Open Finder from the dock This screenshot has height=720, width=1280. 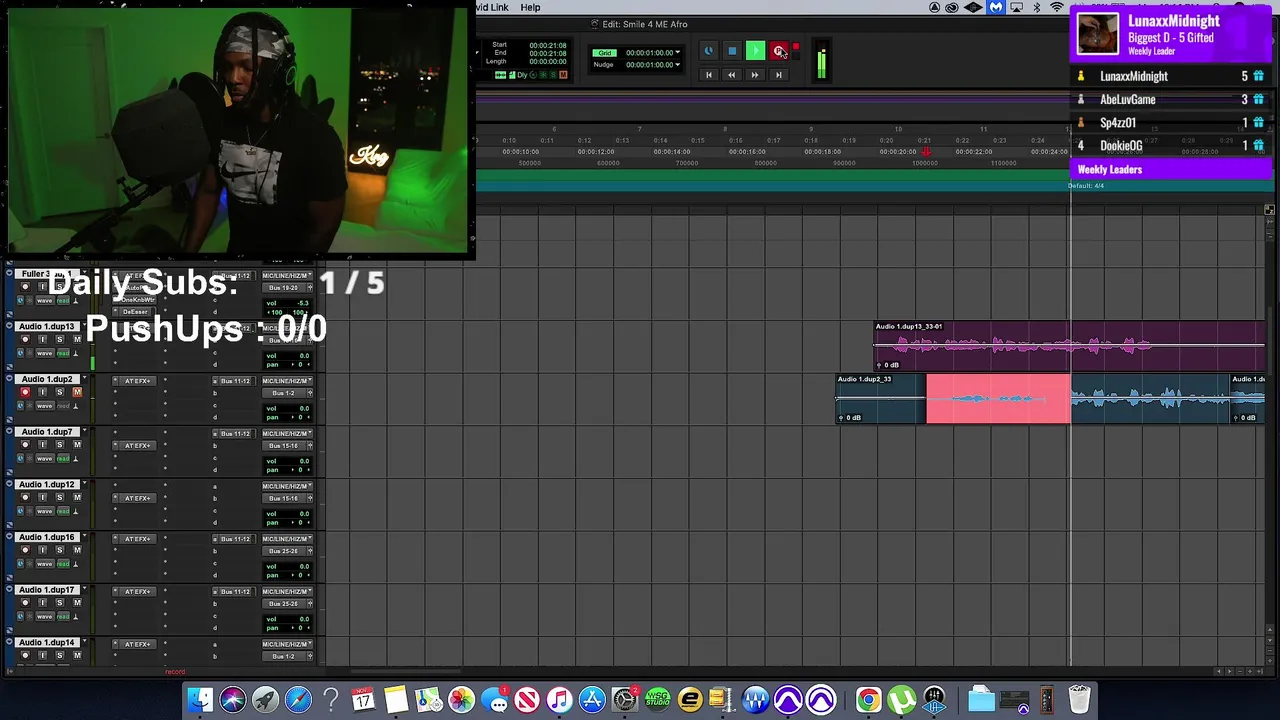click(200, 699)
